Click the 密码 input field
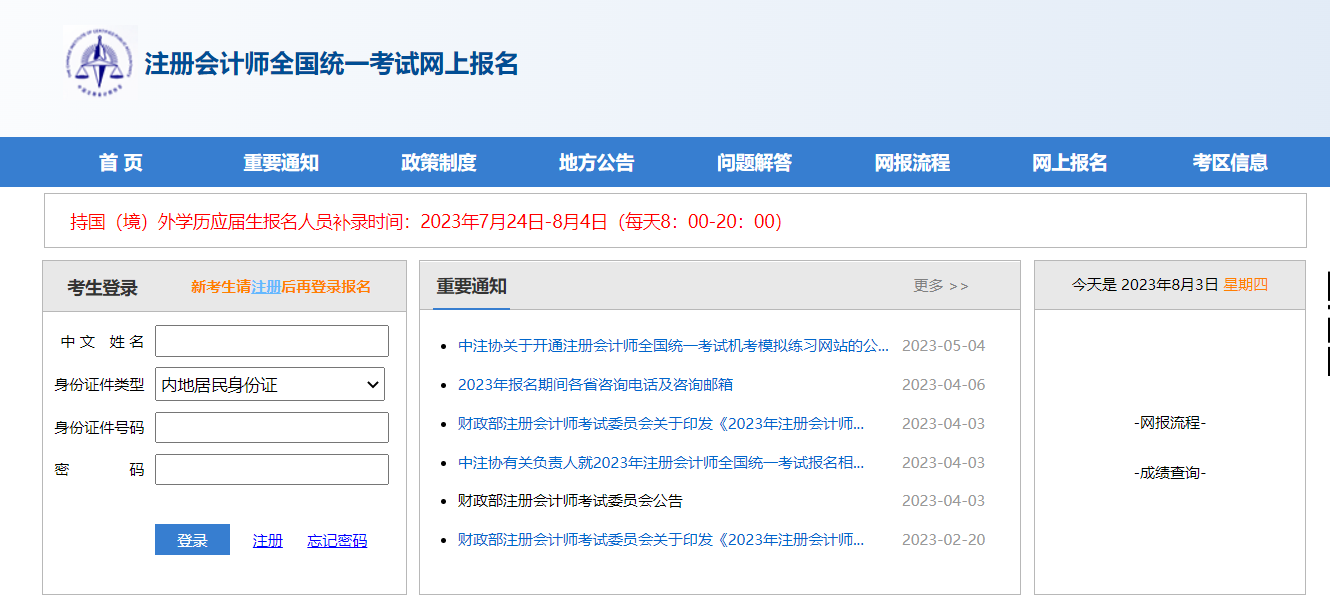Viewport: 1330px width, 607px height. [271, 470]
